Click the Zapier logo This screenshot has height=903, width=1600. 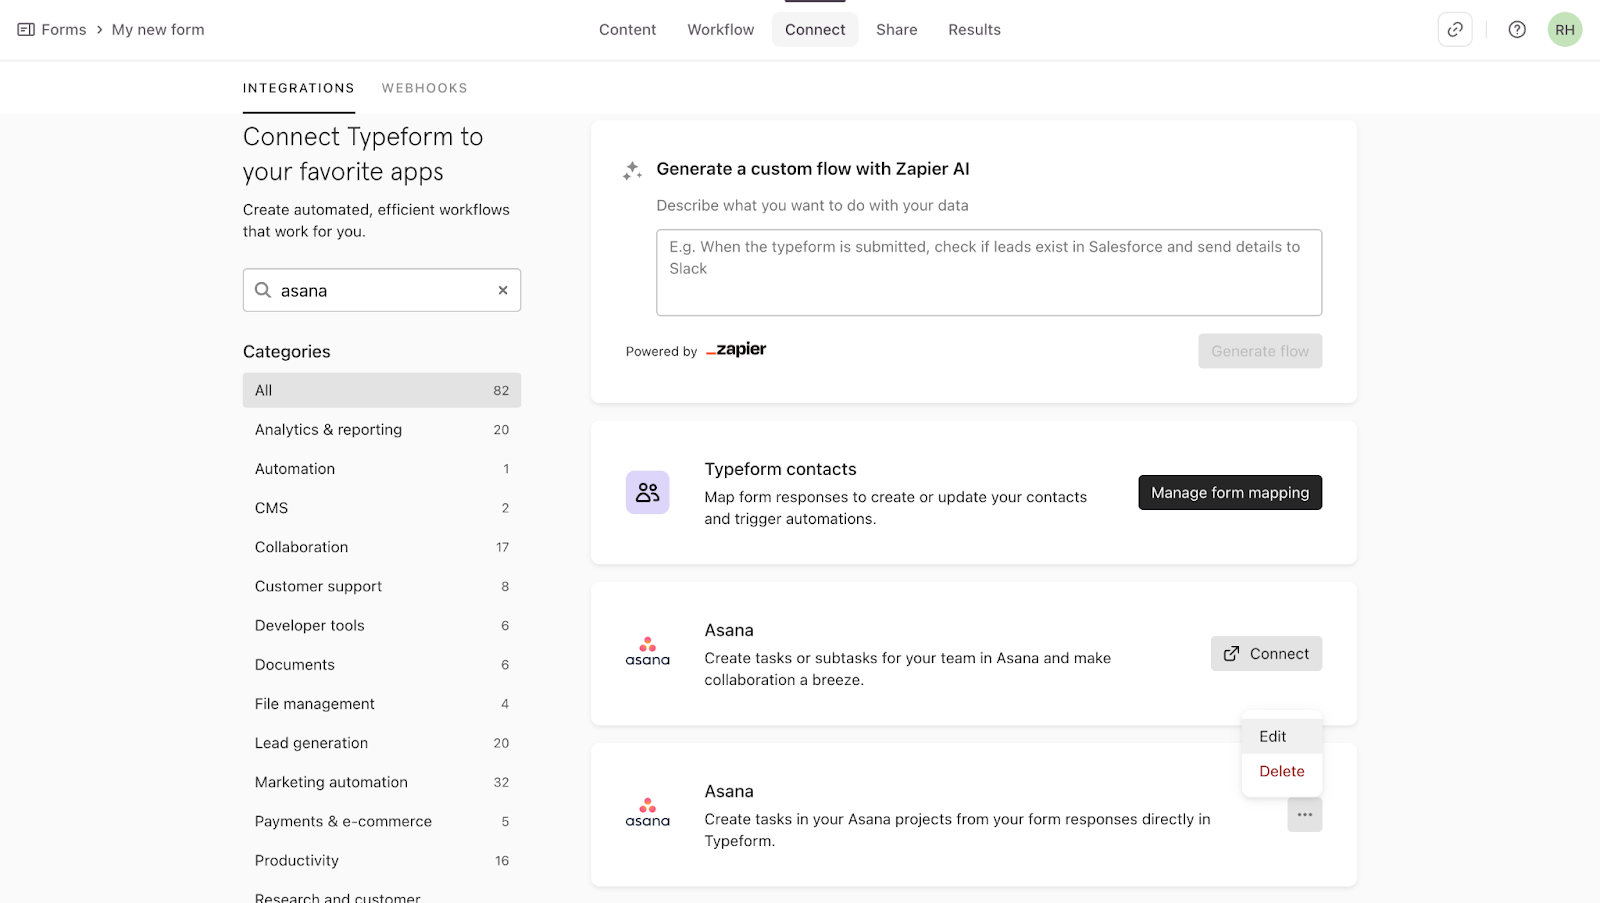[736, 350]
